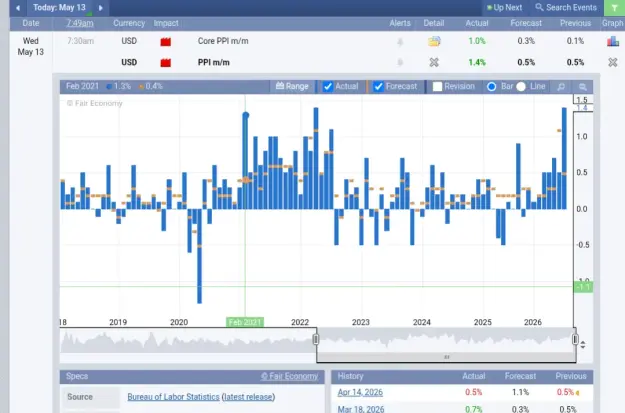
Task: Click PPI m/m actual value 1.4%
Action: coord(477,62)
